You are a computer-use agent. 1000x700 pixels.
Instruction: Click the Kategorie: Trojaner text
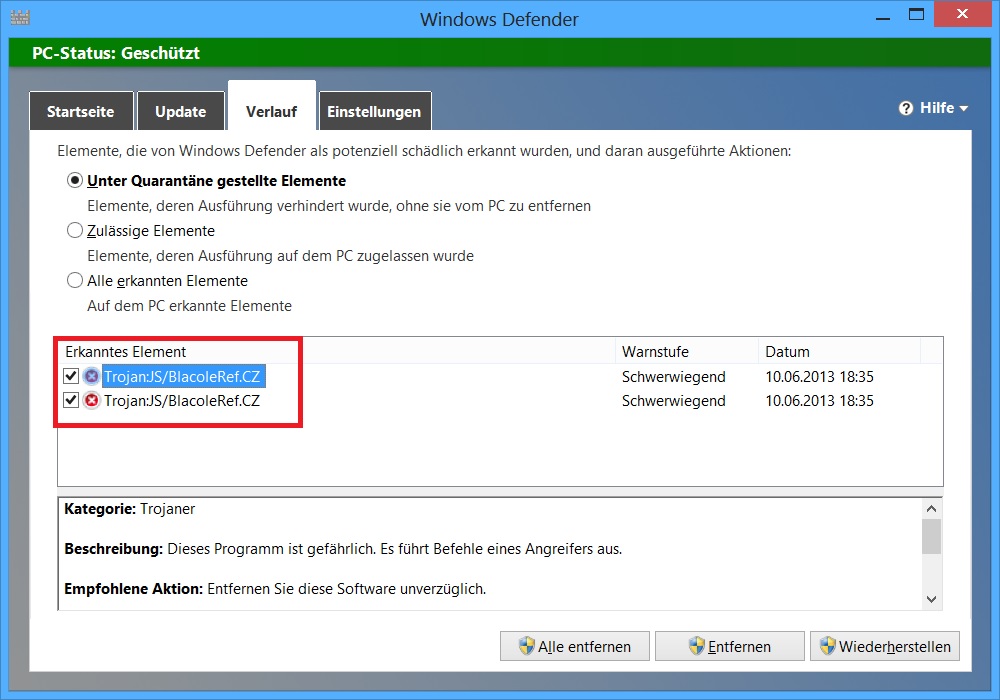(x=129, y=509)
